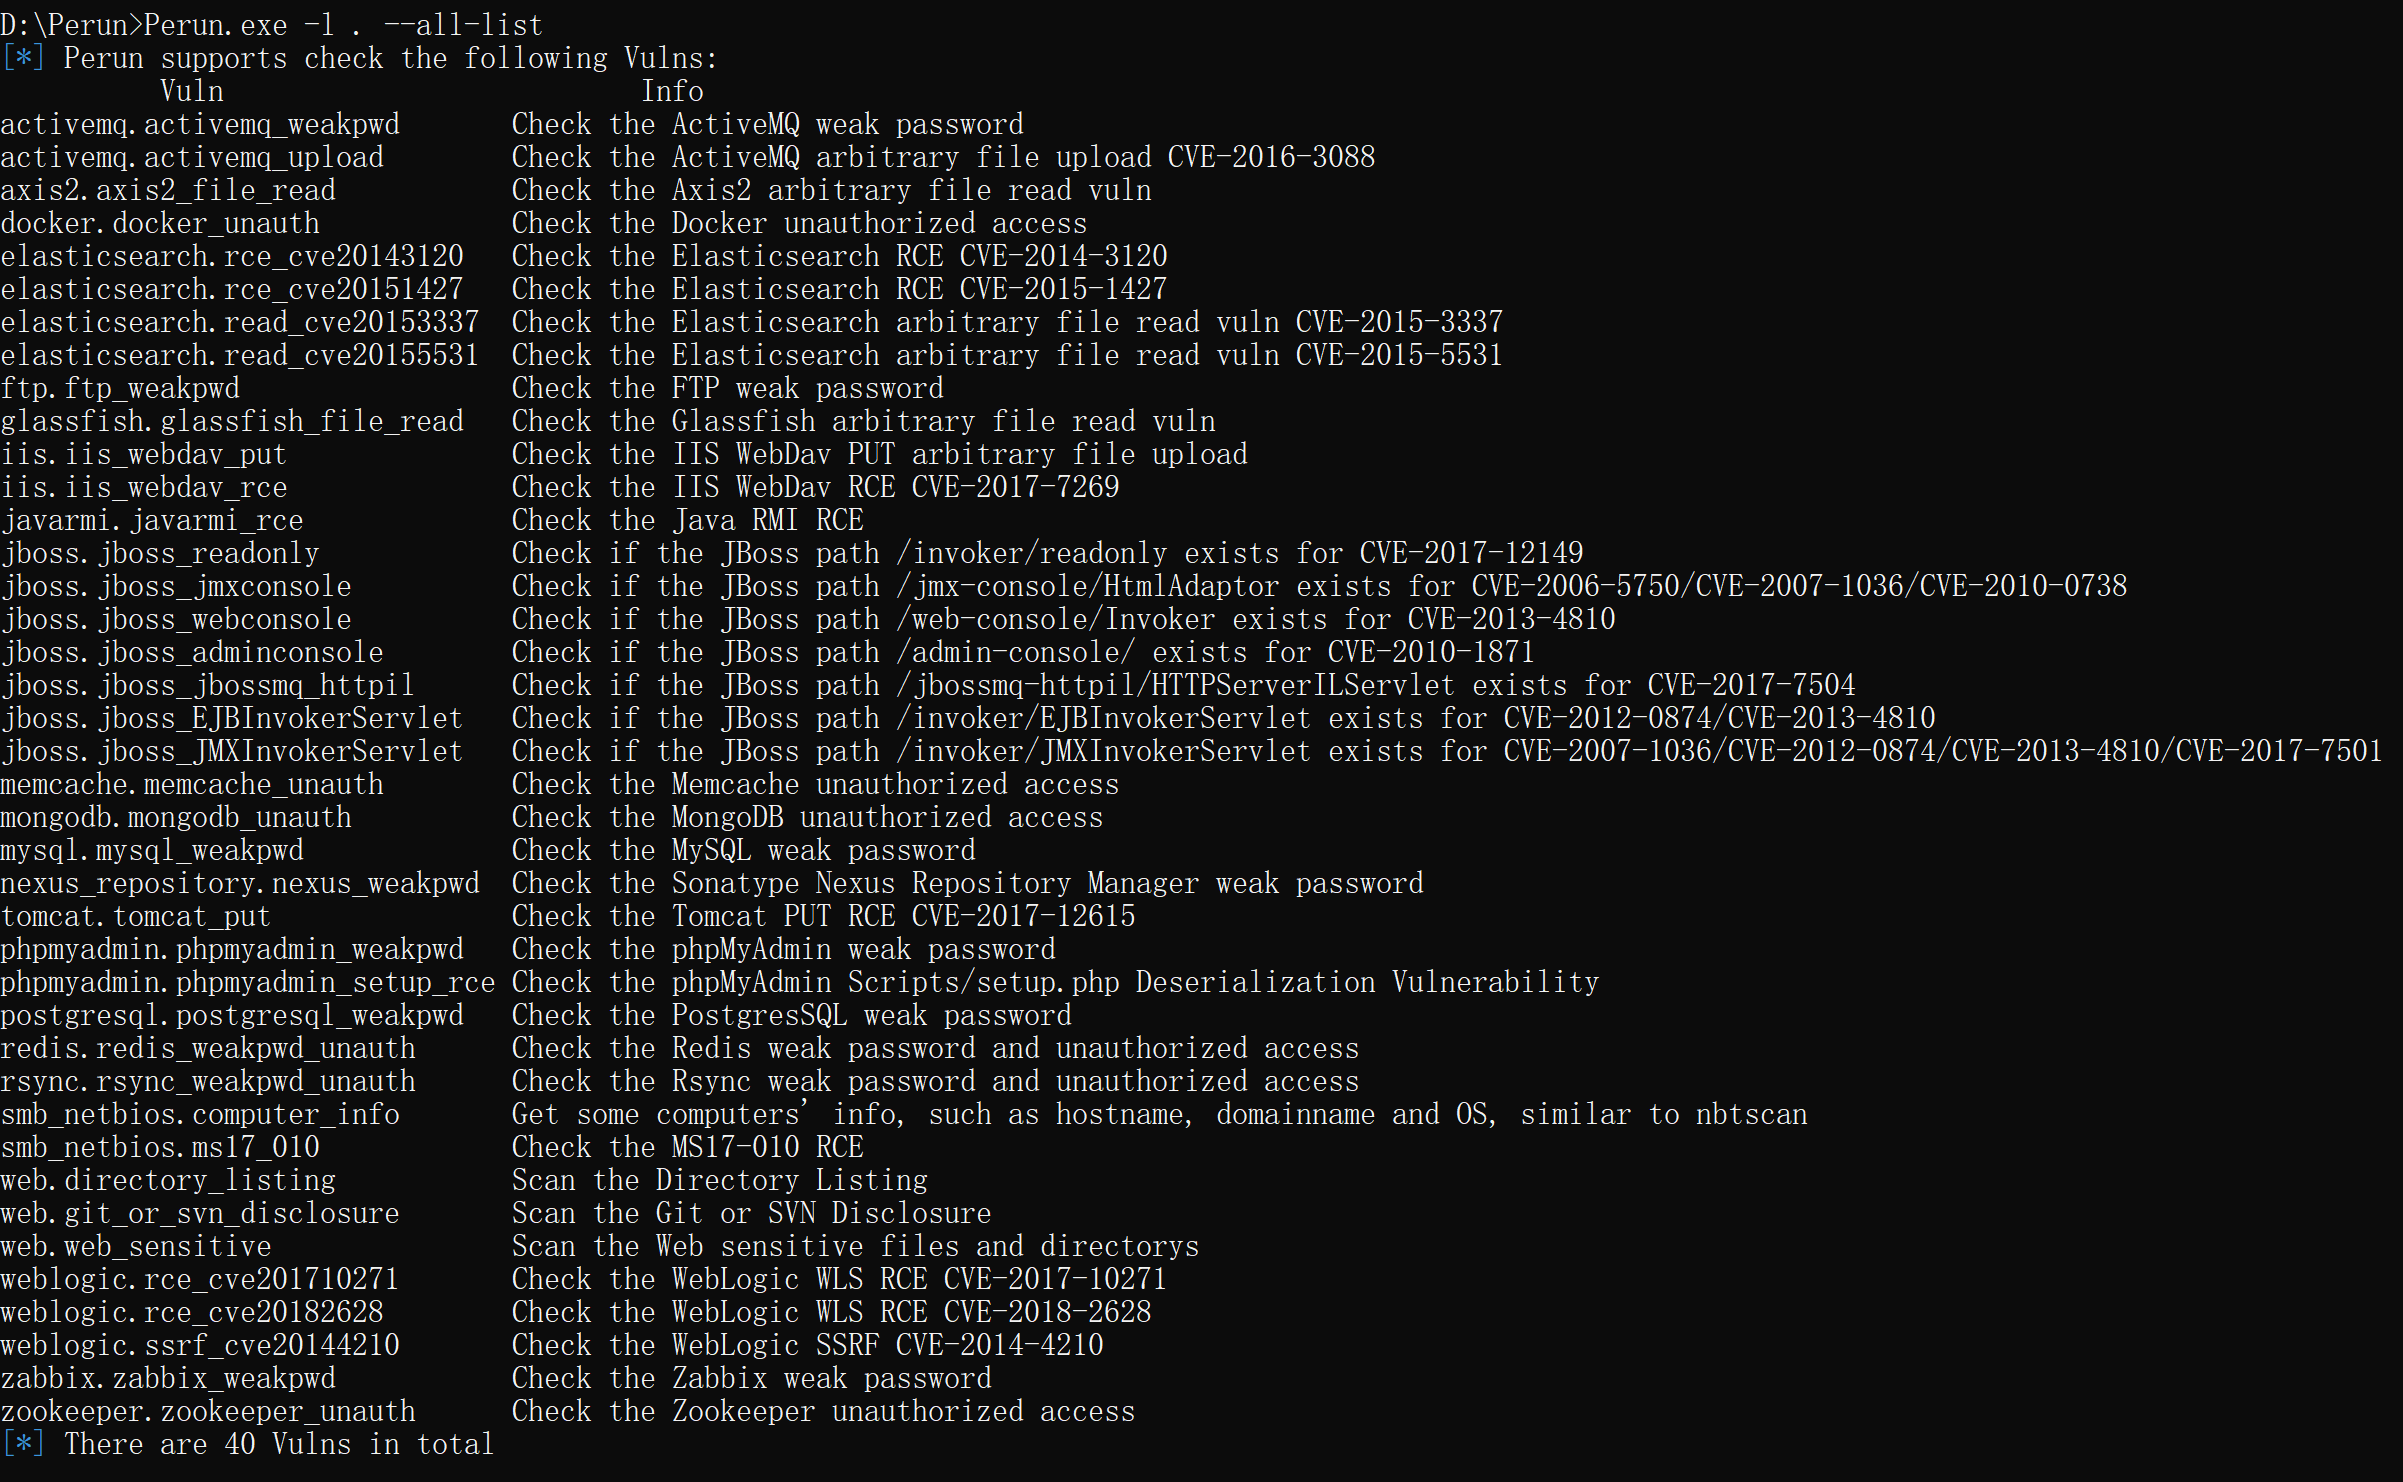Click the phpmyadmin.phpmyadmin_setup_rce vuln name

(248, 982)
